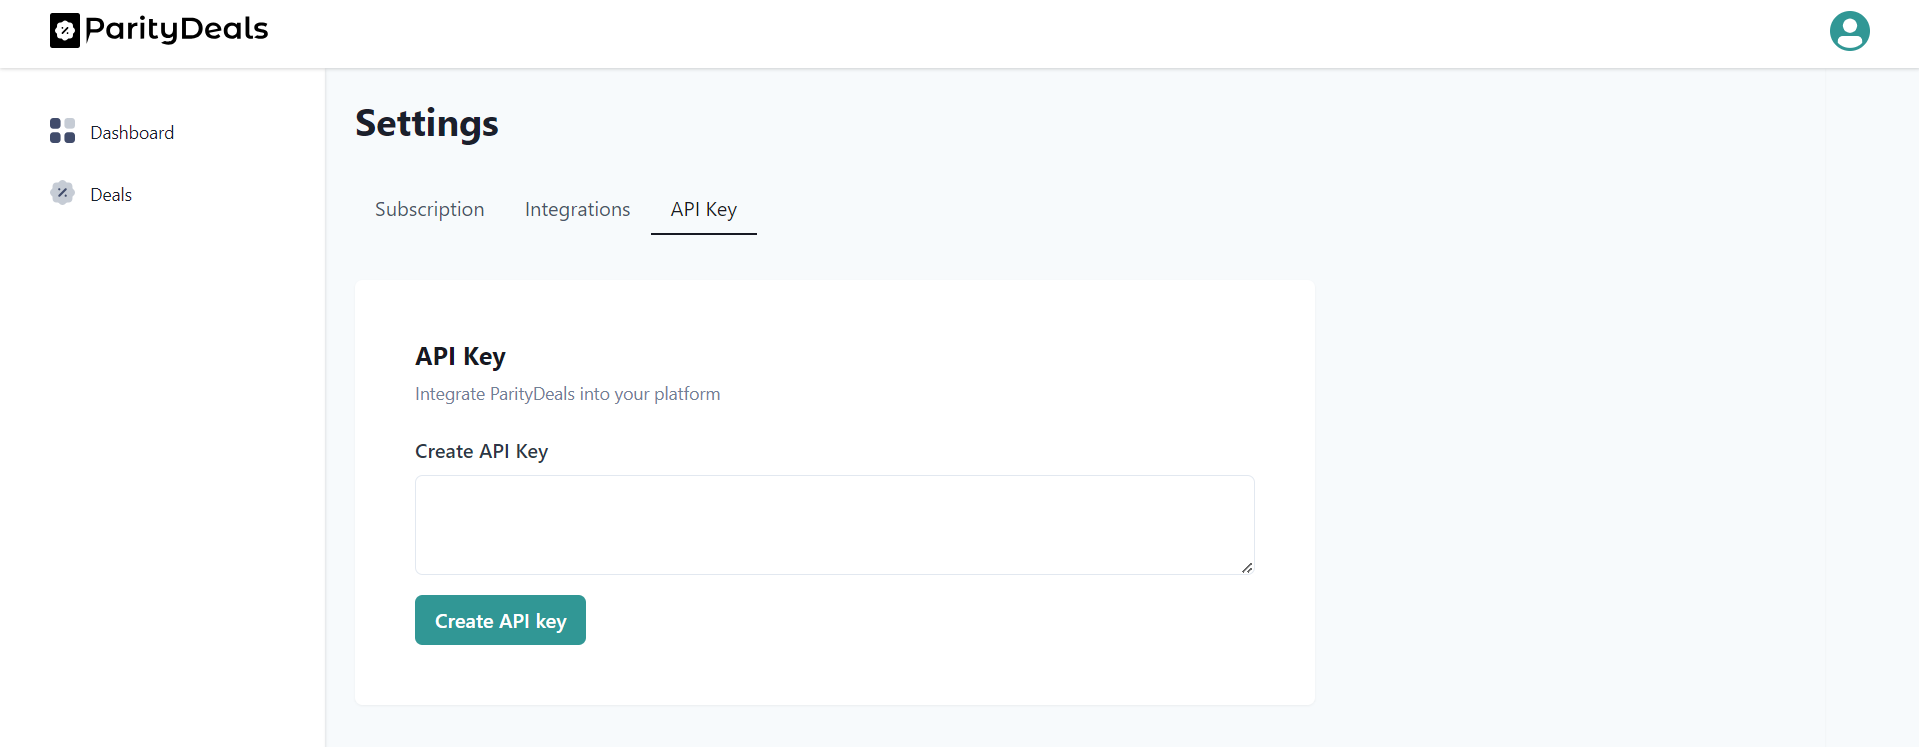Open the user profile avatar menu
The width and height of the screenshot is (1919, 747).
click(x=1849, y=31)
